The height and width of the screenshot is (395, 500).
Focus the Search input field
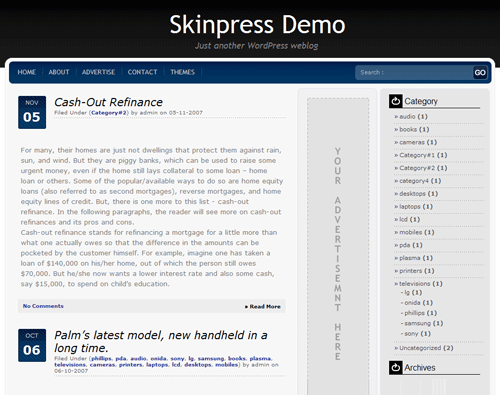[x=414, y=72]
